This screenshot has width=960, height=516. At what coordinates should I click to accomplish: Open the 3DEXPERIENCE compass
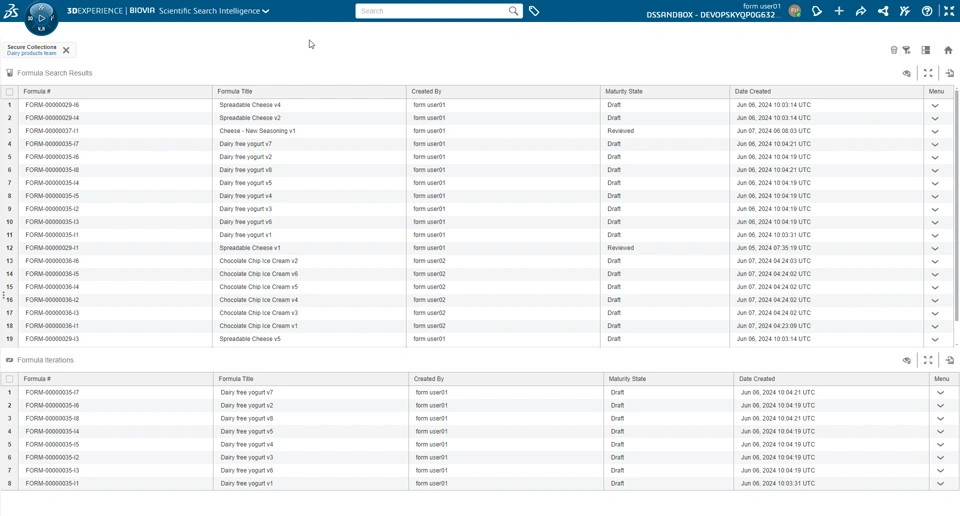click(41, 18)
